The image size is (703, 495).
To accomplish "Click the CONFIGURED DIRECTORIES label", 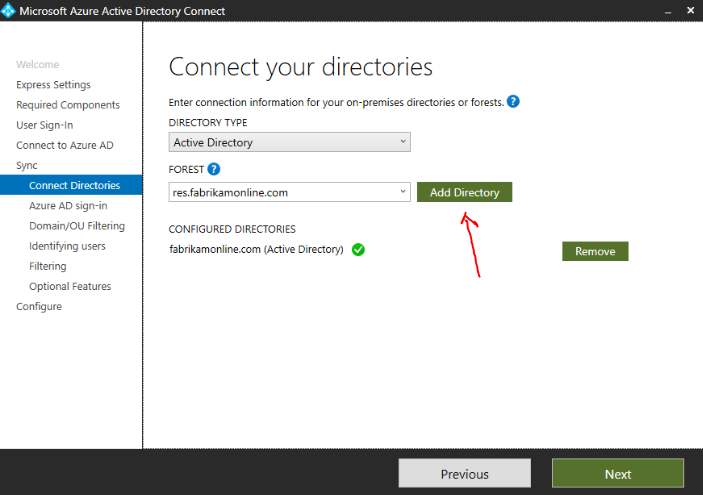I will coord(232,229).
